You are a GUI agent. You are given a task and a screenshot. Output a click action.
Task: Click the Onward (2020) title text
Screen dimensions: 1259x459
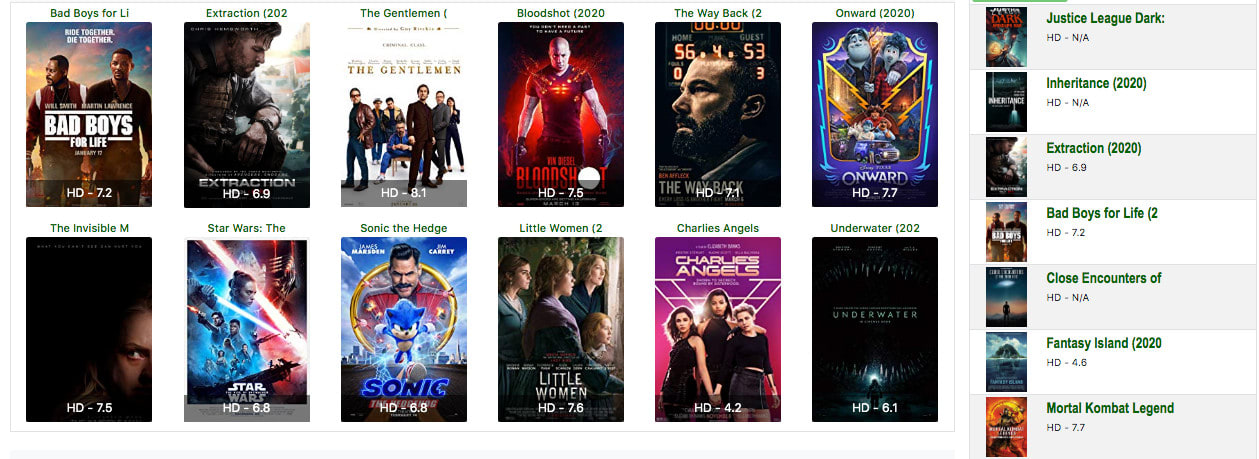875,13
